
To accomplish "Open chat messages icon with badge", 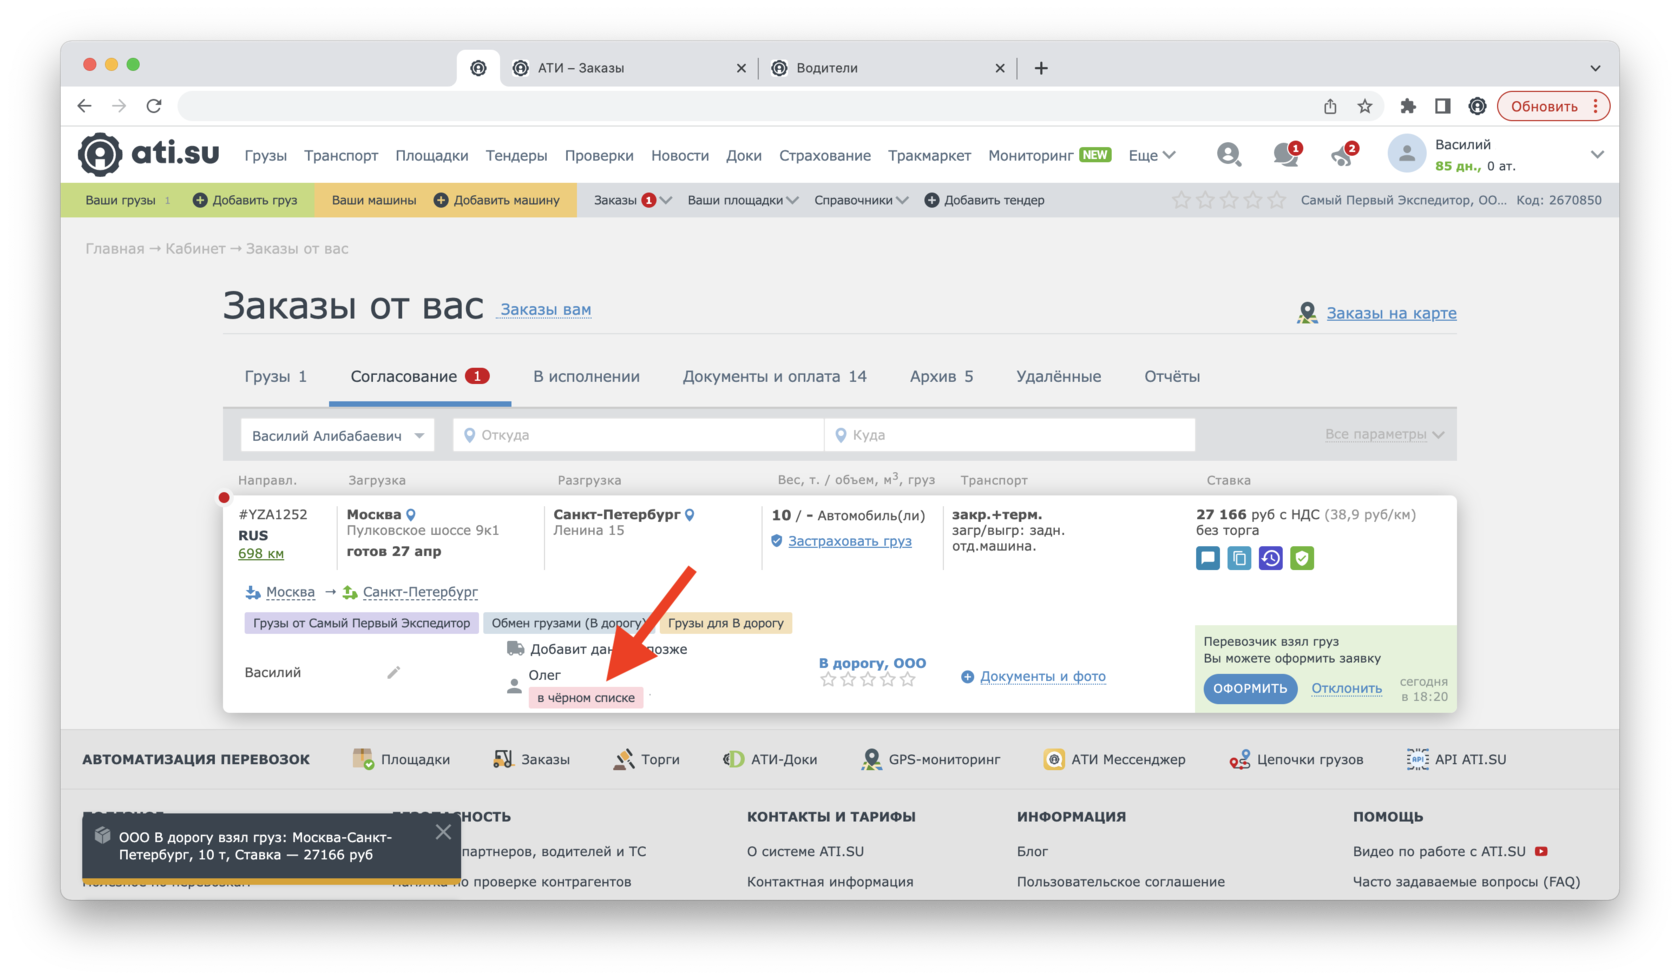I will pyautogui.click(x=1286, y=154).
